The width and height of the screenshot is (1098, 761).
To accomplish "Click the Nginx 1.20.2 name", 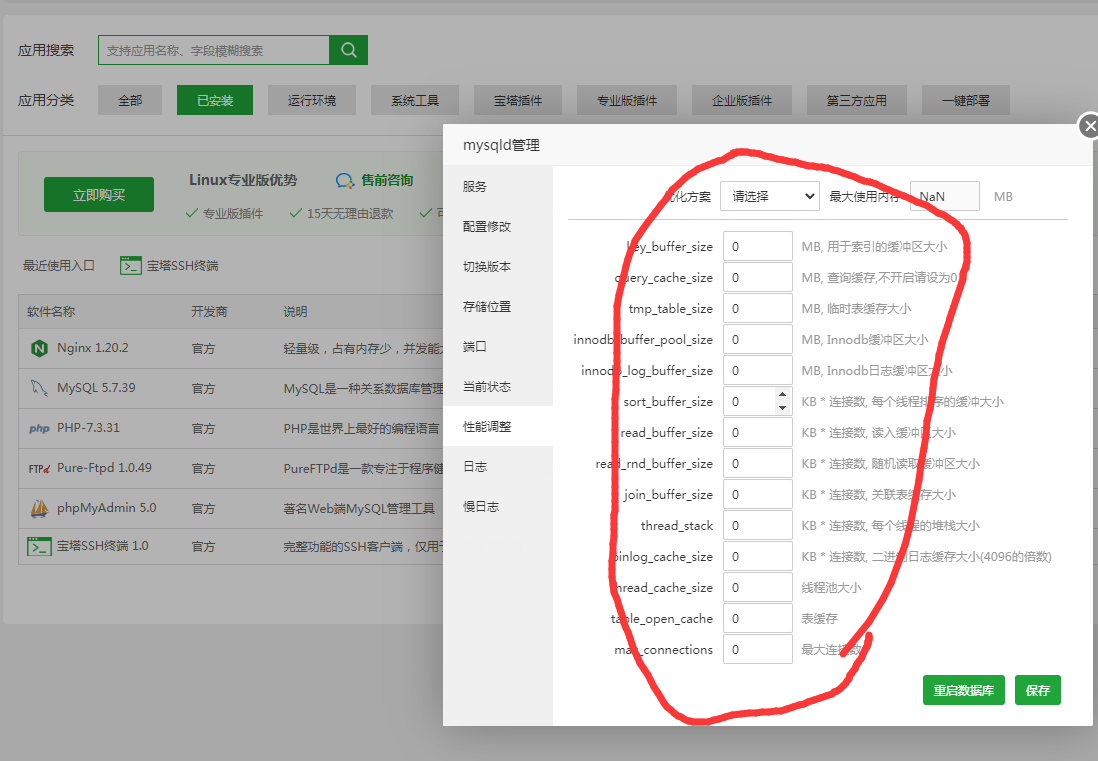I will [x=92, y=348].
